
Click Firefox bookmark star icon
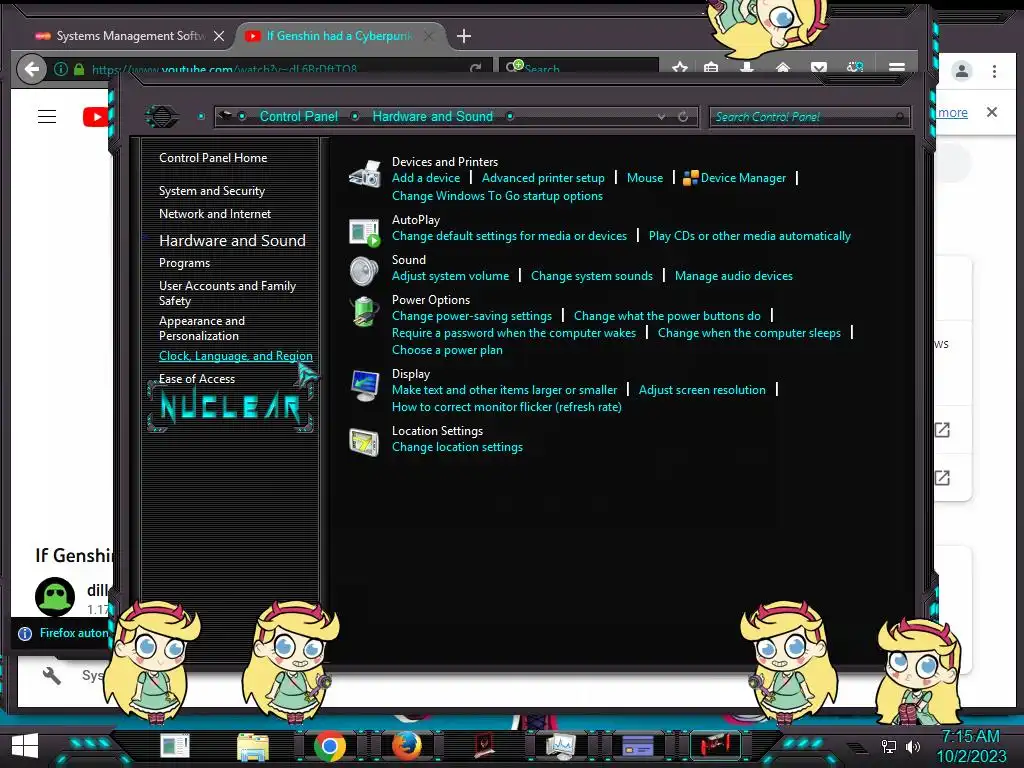(680, 67)
